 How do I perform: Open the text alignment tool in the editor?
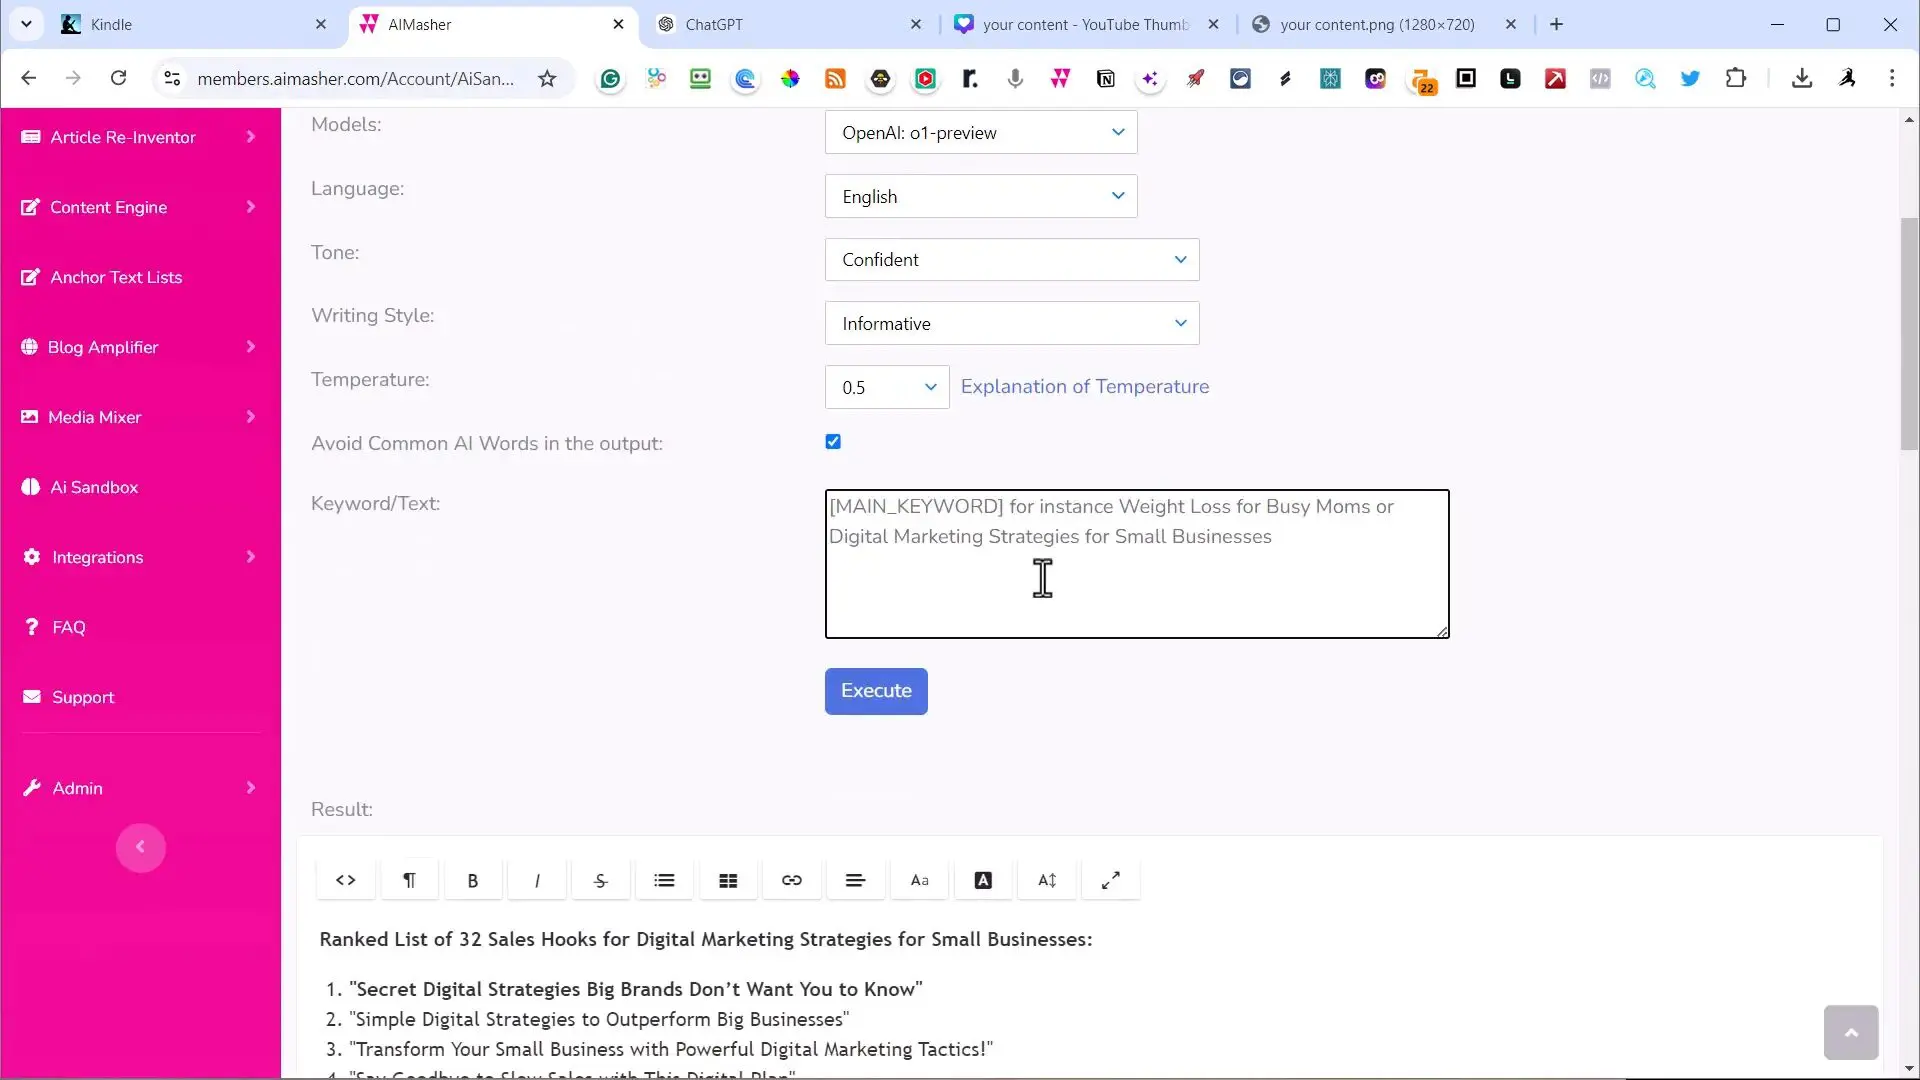855,880
